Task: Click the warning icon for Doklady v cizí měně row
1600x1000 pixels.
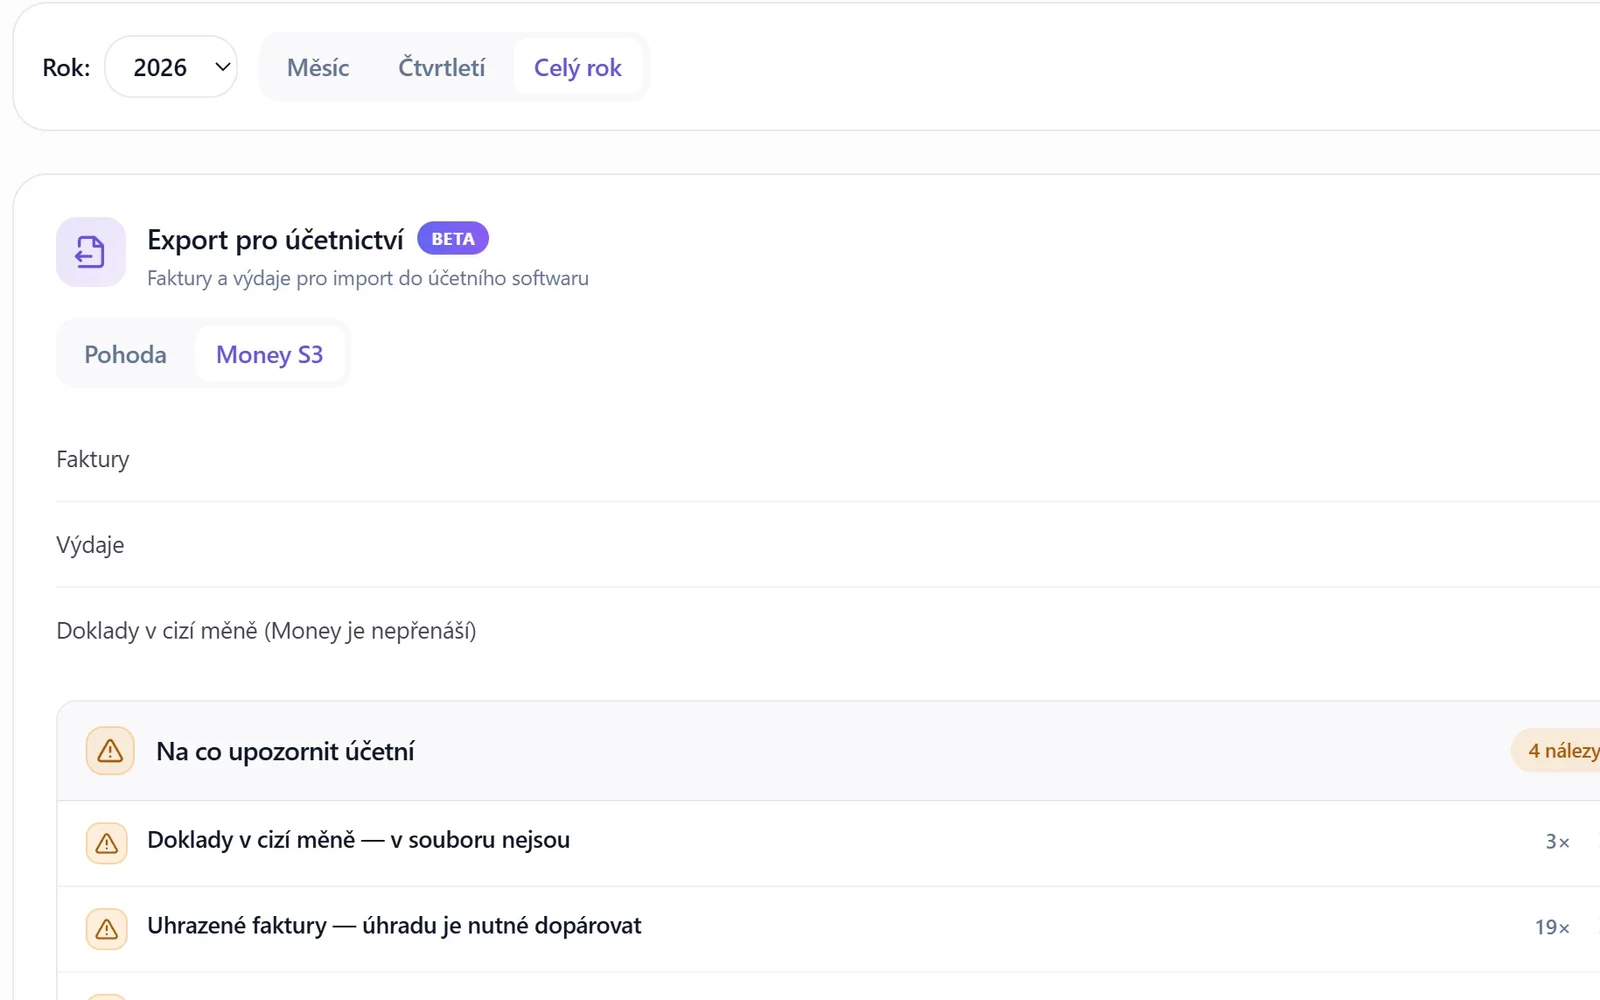Action: [x=107, y=843]
